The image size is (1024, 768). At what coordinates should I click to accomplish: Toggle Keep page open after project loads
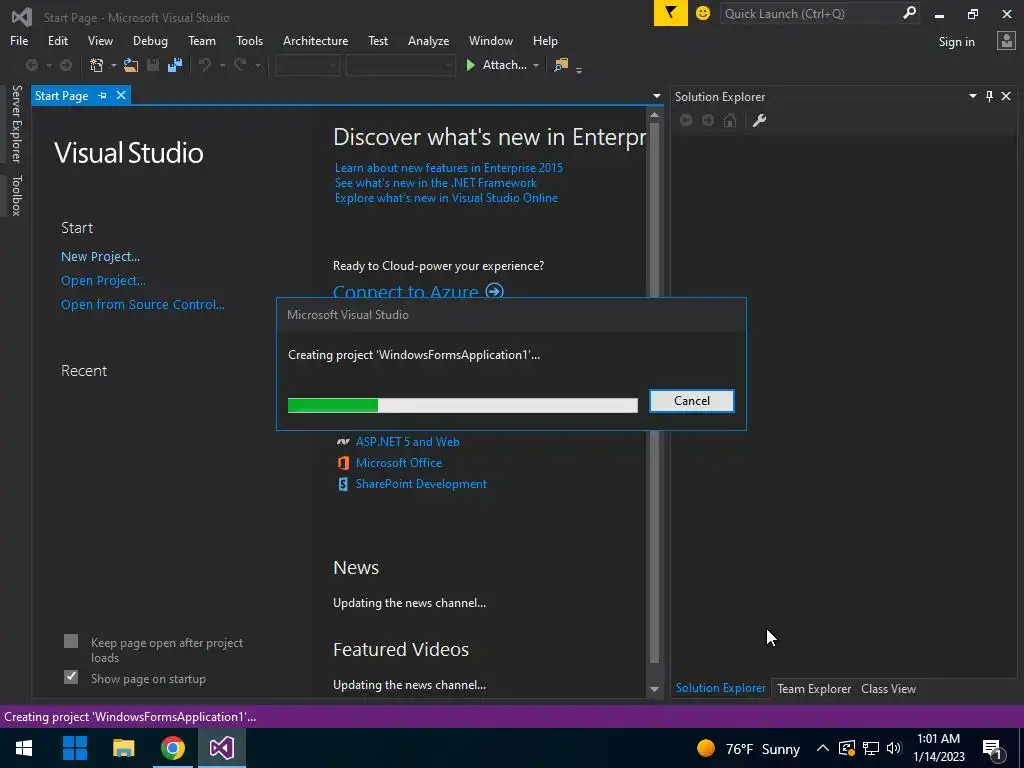click(71, 641)
